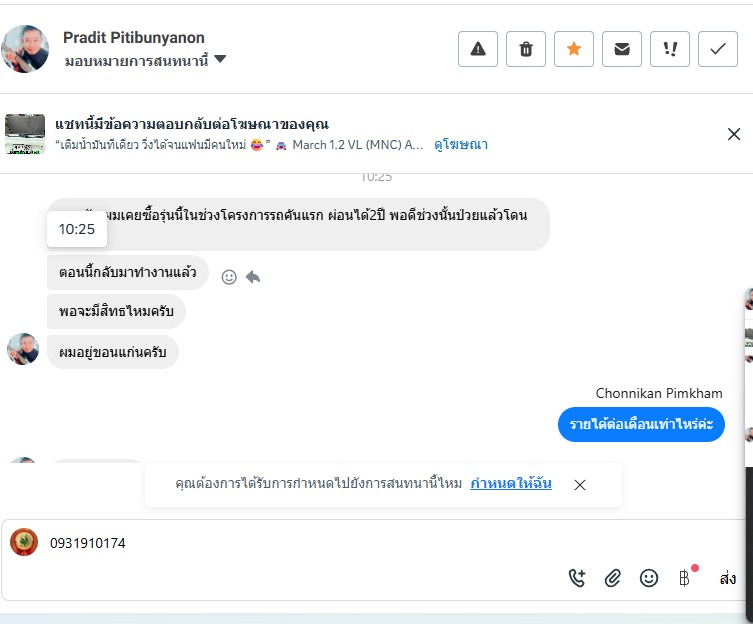Click the exclamation priority icon
The width and height of the screenshot is (753, 624).
670,49
